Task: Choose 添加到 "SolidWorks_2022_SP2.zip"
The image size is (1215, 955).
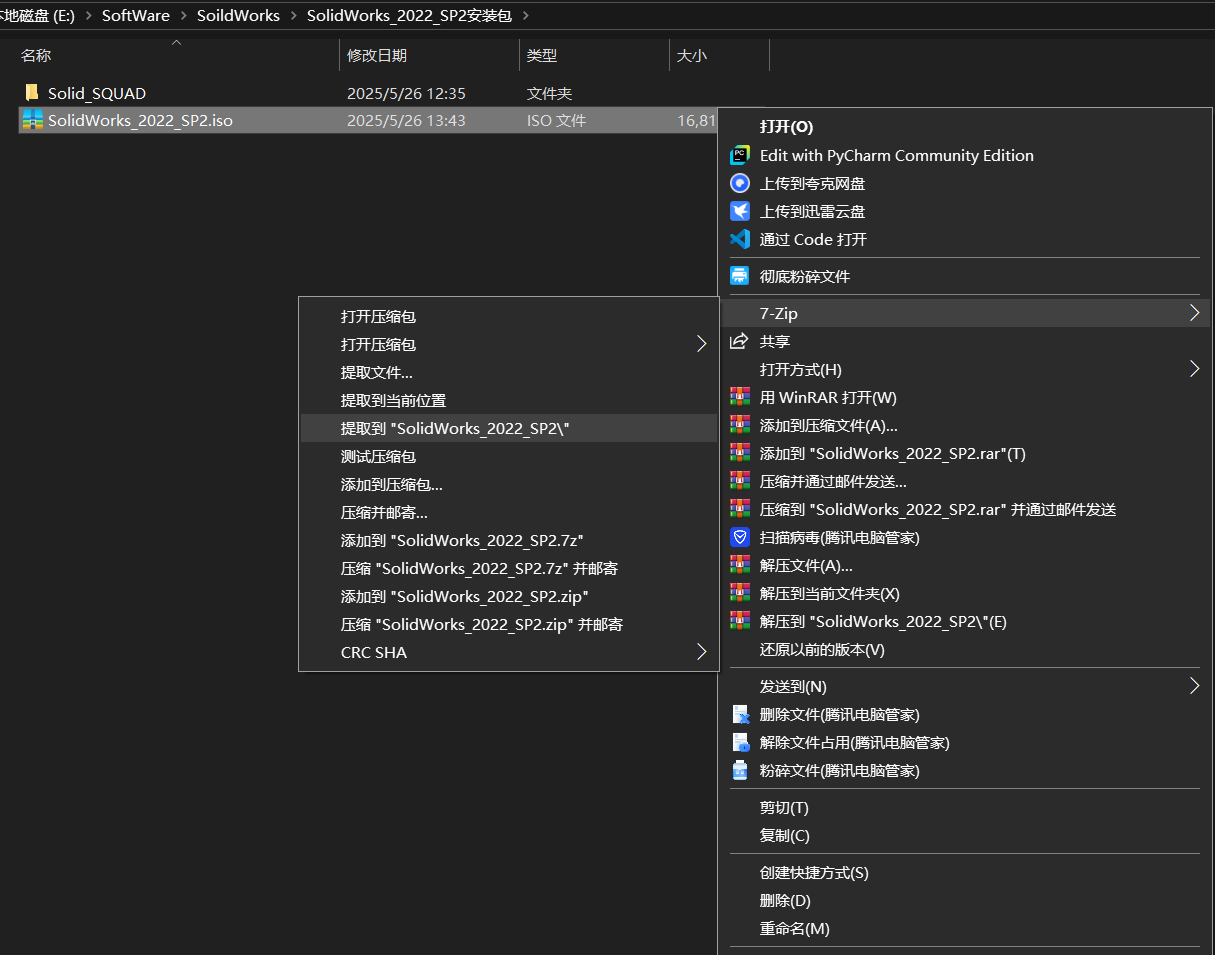Action: tap(509, 596)
